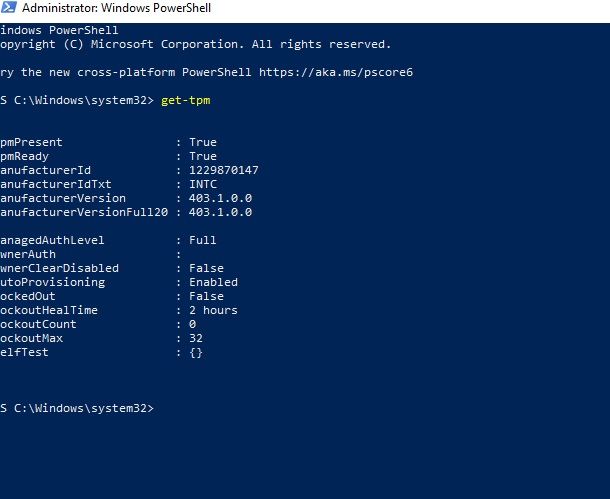
Task: Click the Microsoft Corporation copyright line
Action: coord(195,44)
